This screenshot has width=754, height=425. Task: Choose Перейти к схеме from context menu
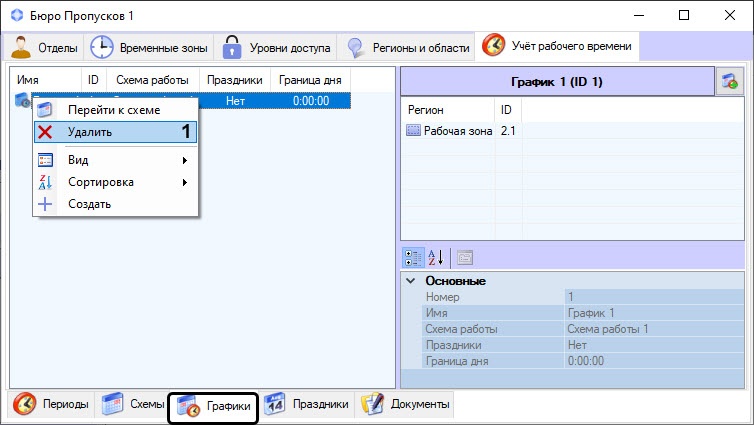coord(113,109)
